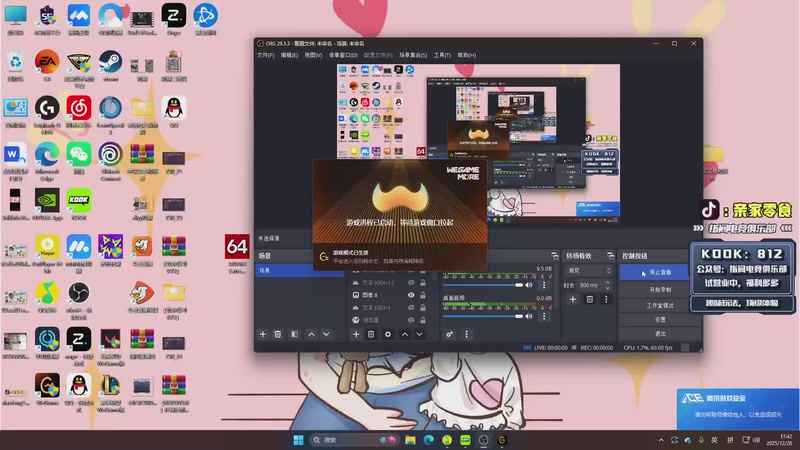
Task: Show the 浏览器 source
Action: pyautogui.click(x=411, y=320)
